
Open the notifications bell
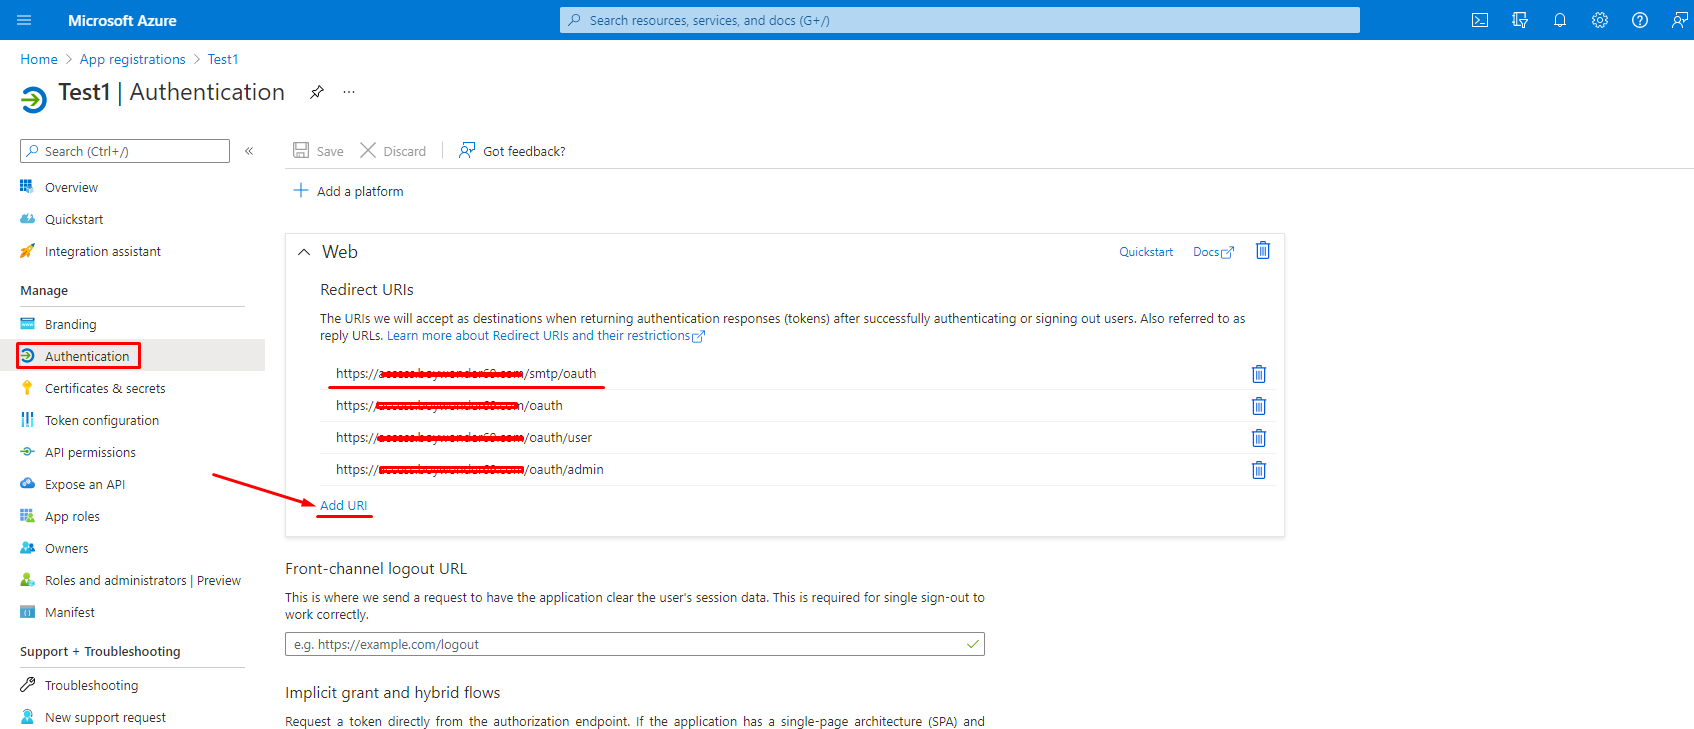(x=1560, y=20)
